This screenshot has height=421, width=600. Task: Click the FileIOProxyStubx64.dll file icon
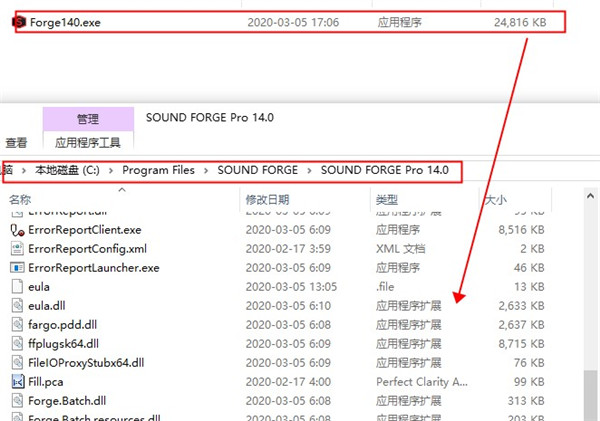click(17, 362)
